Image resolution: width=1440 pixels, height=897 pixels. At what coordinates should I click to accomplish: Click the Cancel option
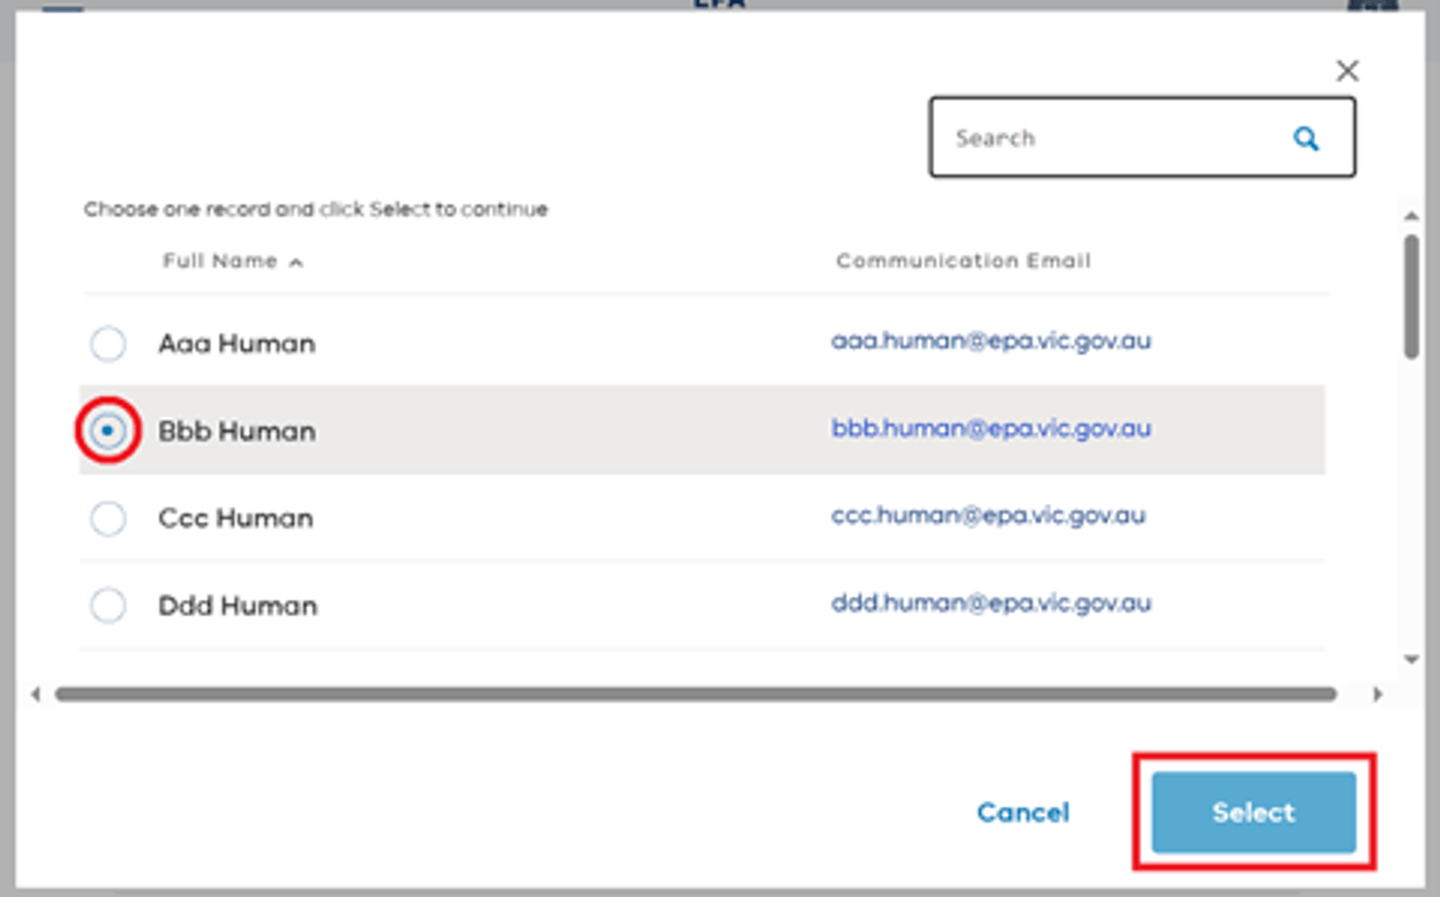pos(1022,812)
